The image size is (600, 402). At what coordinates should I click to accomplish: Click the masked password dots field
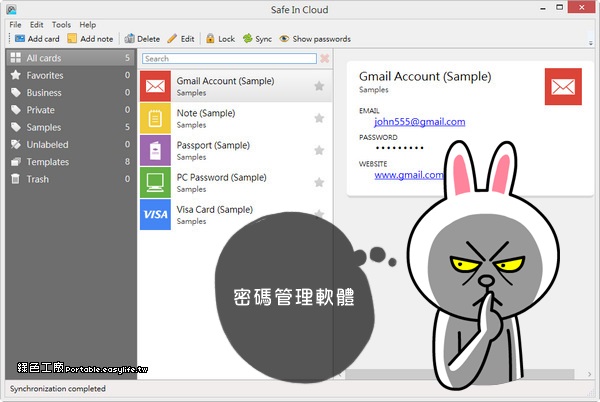click(x=399, y=148)
